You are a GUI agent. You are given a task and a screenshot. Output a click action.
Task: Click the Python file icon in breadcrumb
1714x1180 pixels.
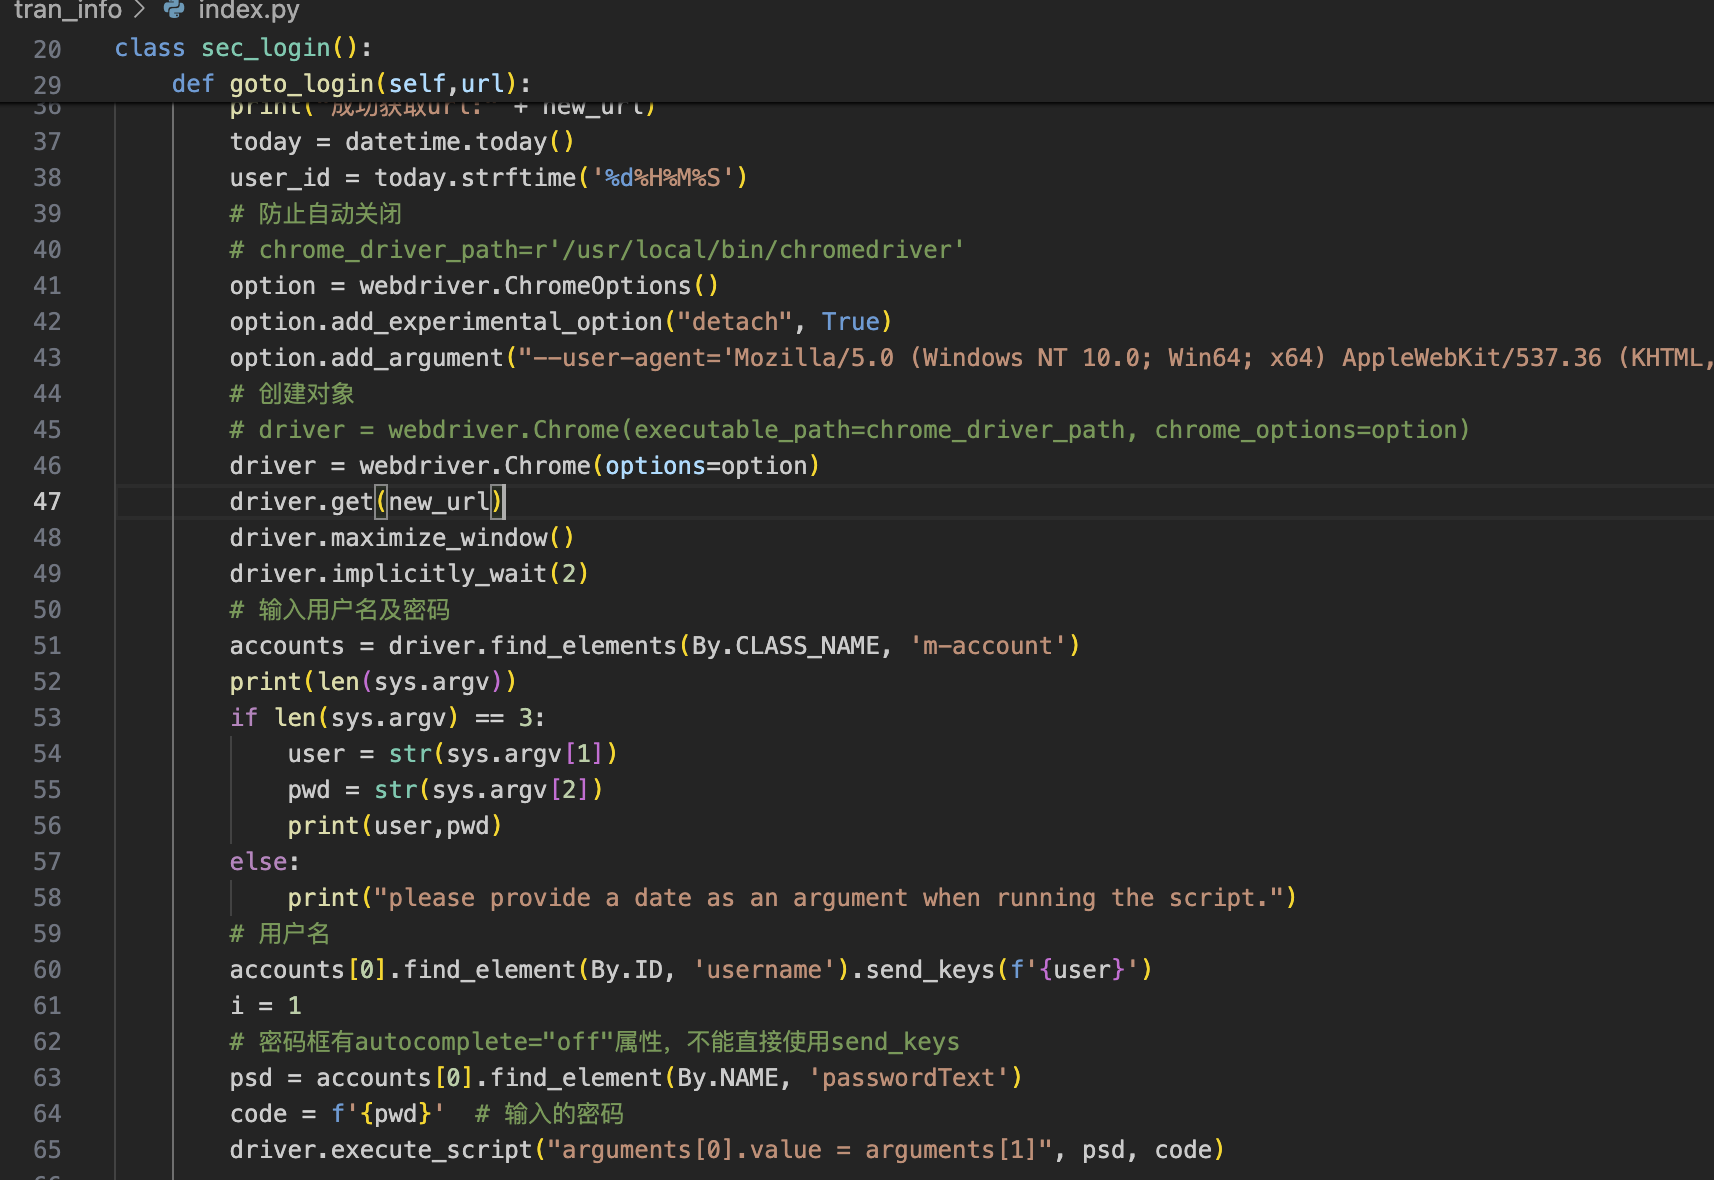174,9
